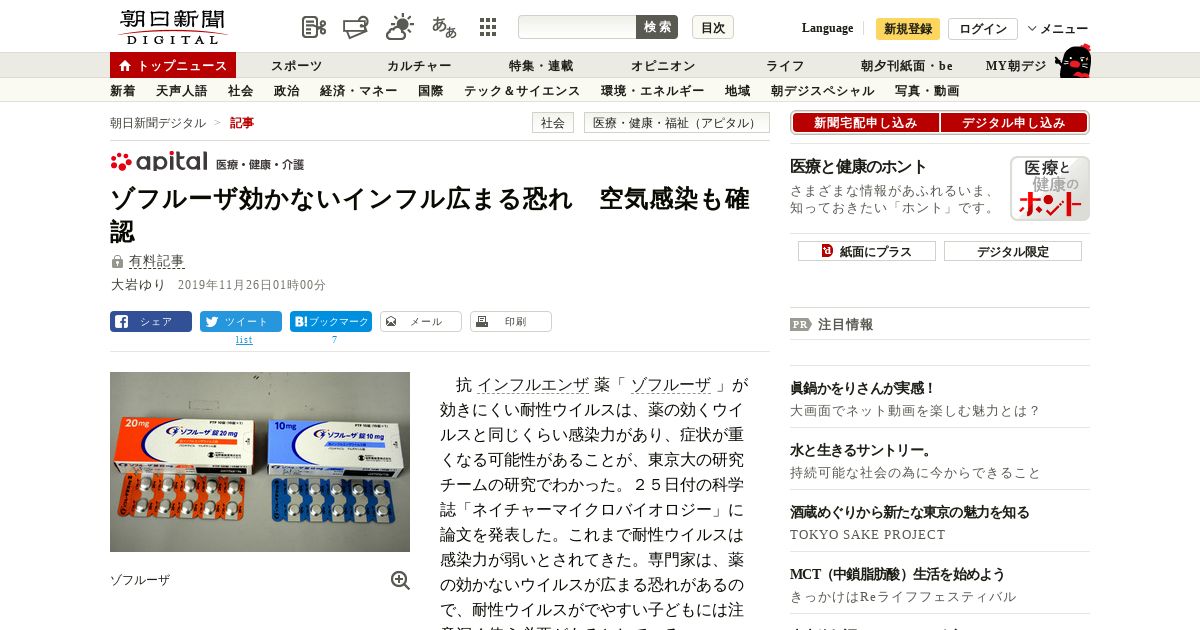Image resolution: width=1200 pixels, height=630 pixels.
Task: Click デジタル限定 button
Action: pos(1013,251)
